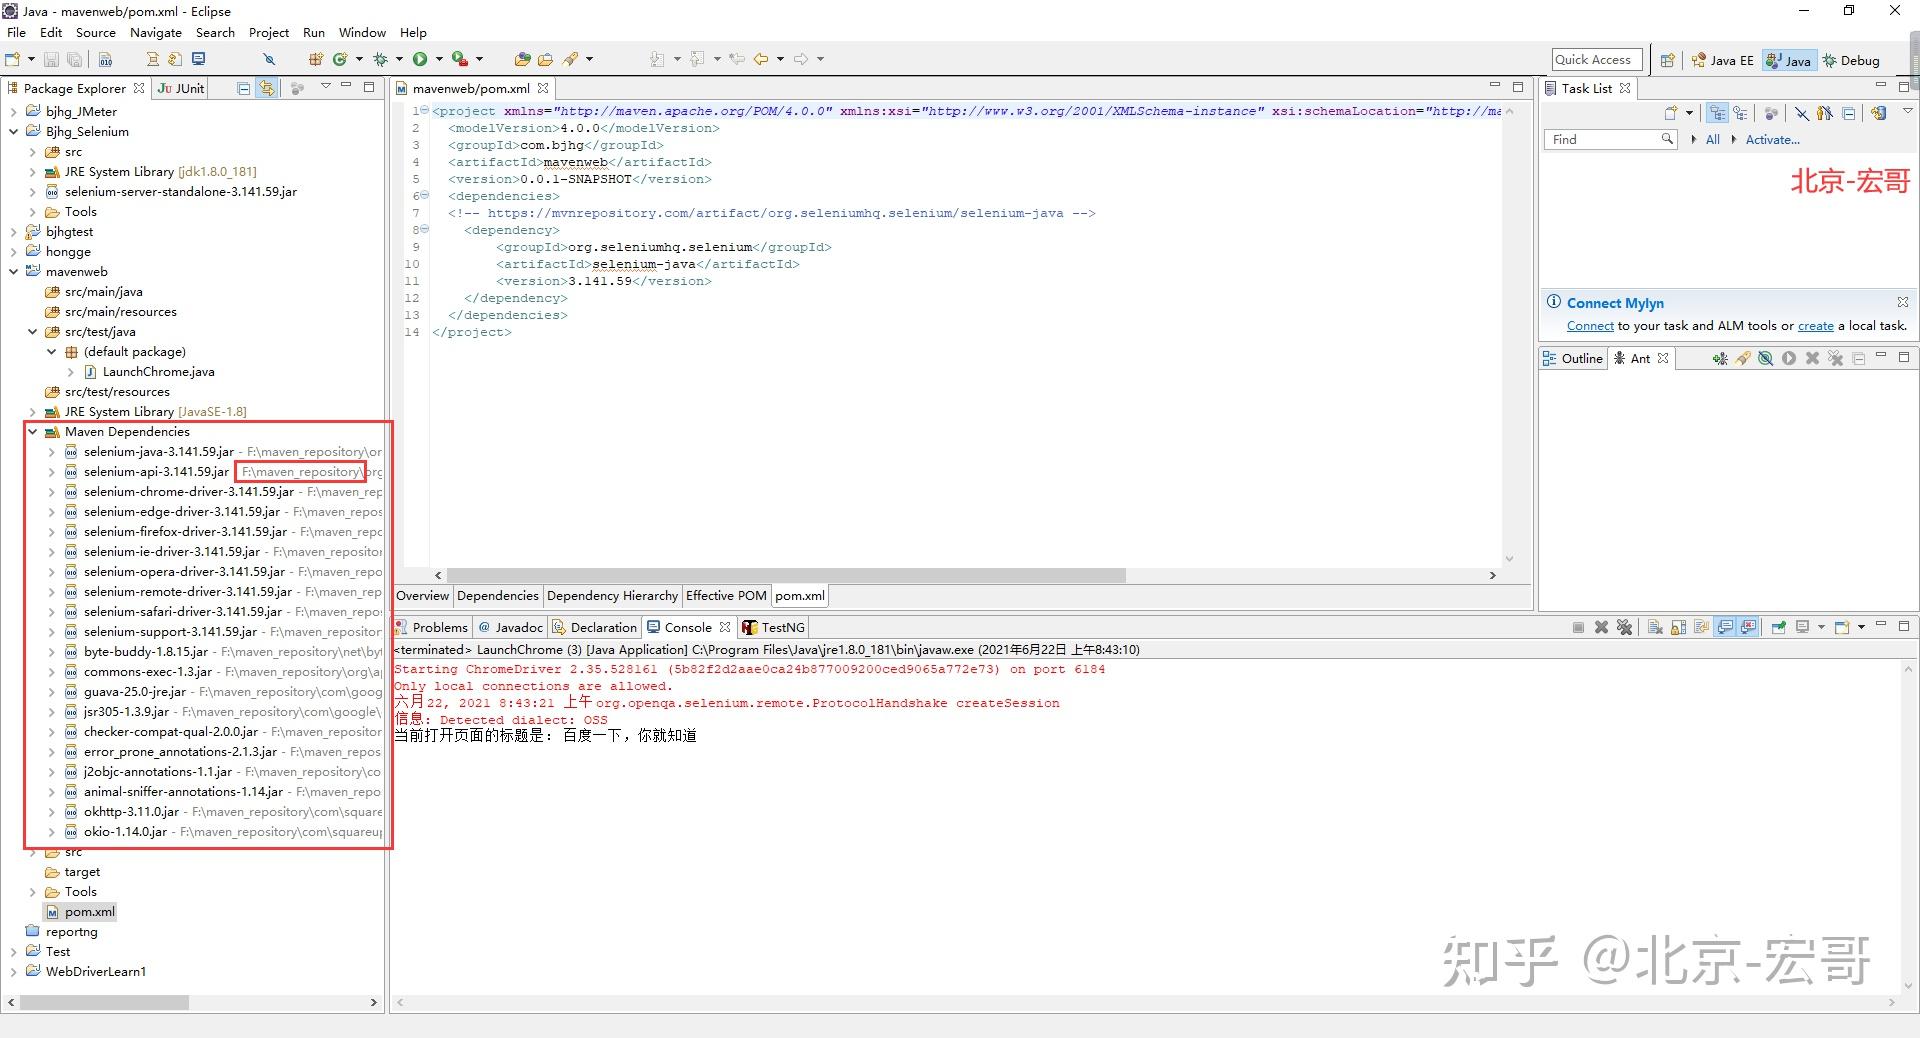Click Remove All Terminated Launches icon
The height and width of the screenshot is (1038, 1920).
point(1624,627)
